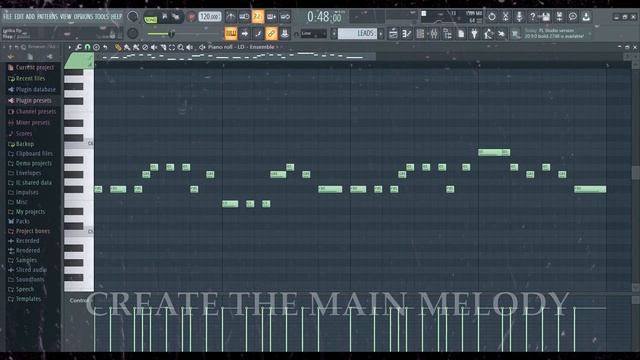Viewport: 640px width, 360px height.
Task: Toggle overdub/blend recording
Action: [271, 17]
